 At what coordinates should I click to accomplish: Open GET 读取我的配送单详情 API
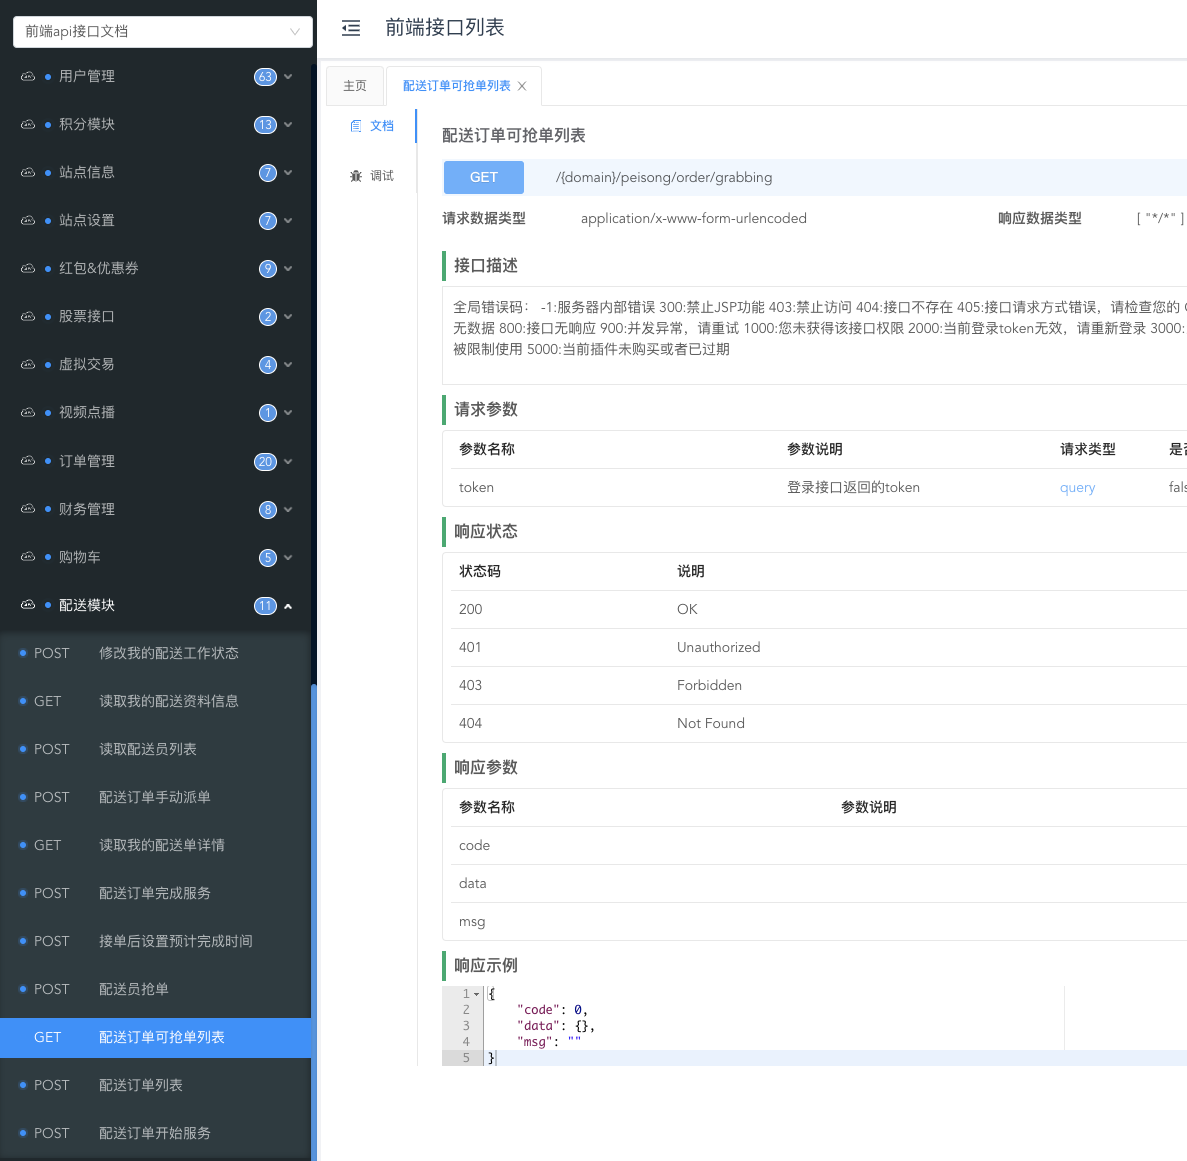pyautogui.click(x=155, y=845)
